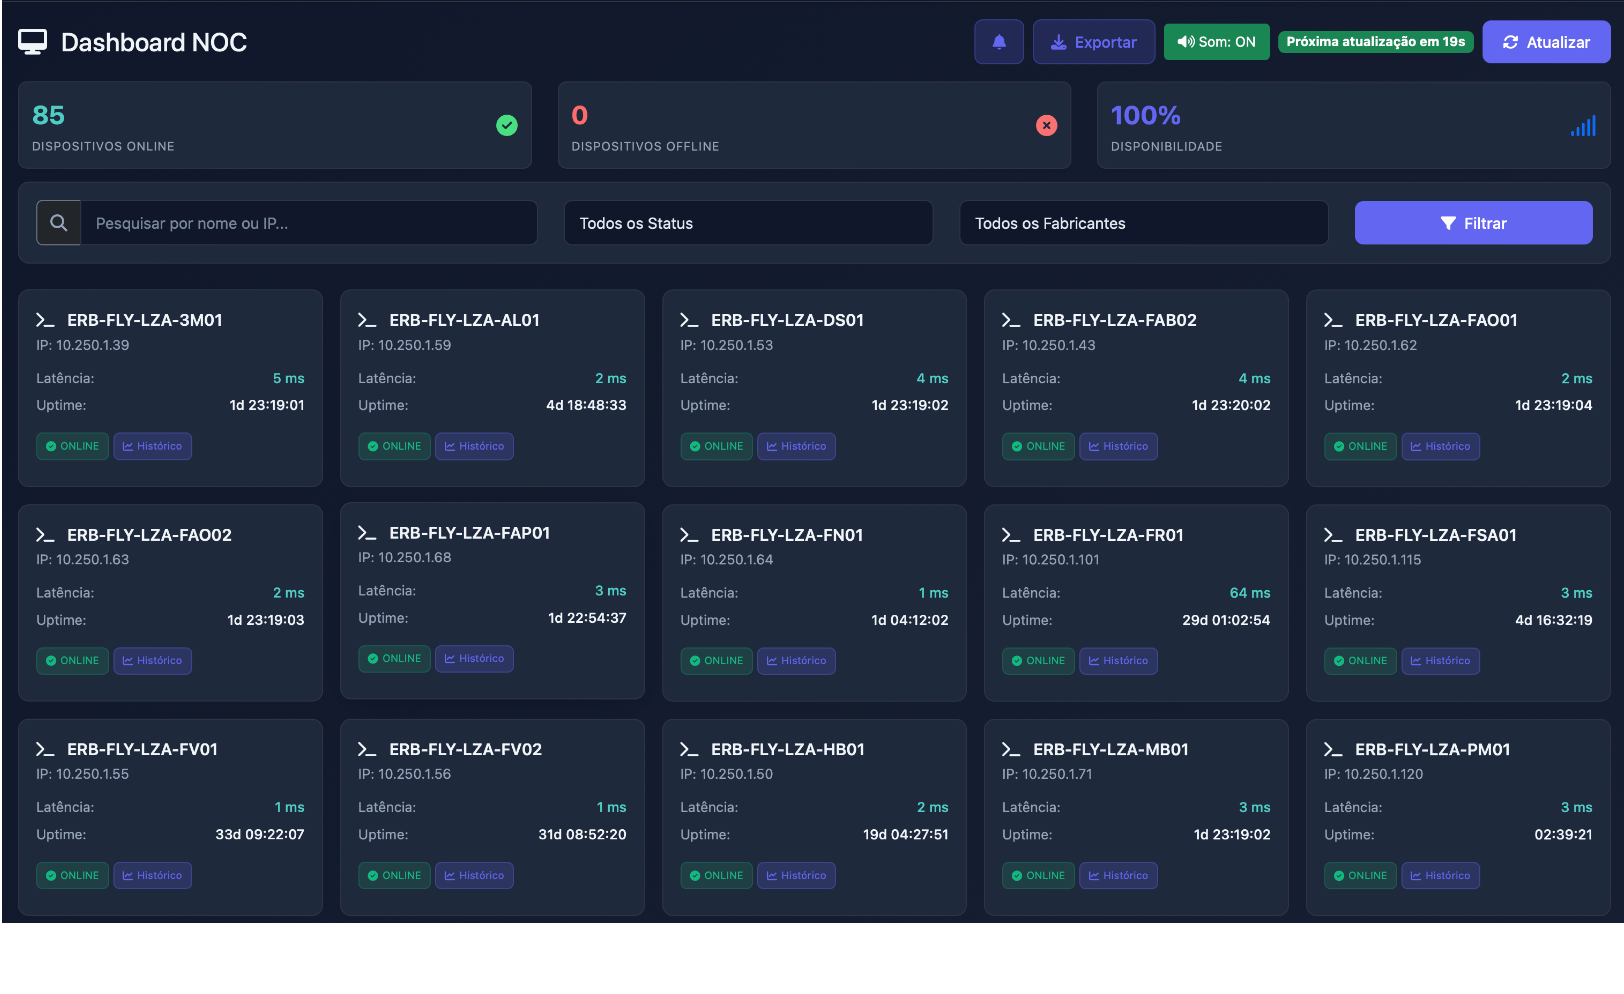Click the ONLINE badge on ERB-FLY-LZA-PM01
The height and width of the screenshot is (994, 1624).
pyautogui.click(x=1360, y=875)
